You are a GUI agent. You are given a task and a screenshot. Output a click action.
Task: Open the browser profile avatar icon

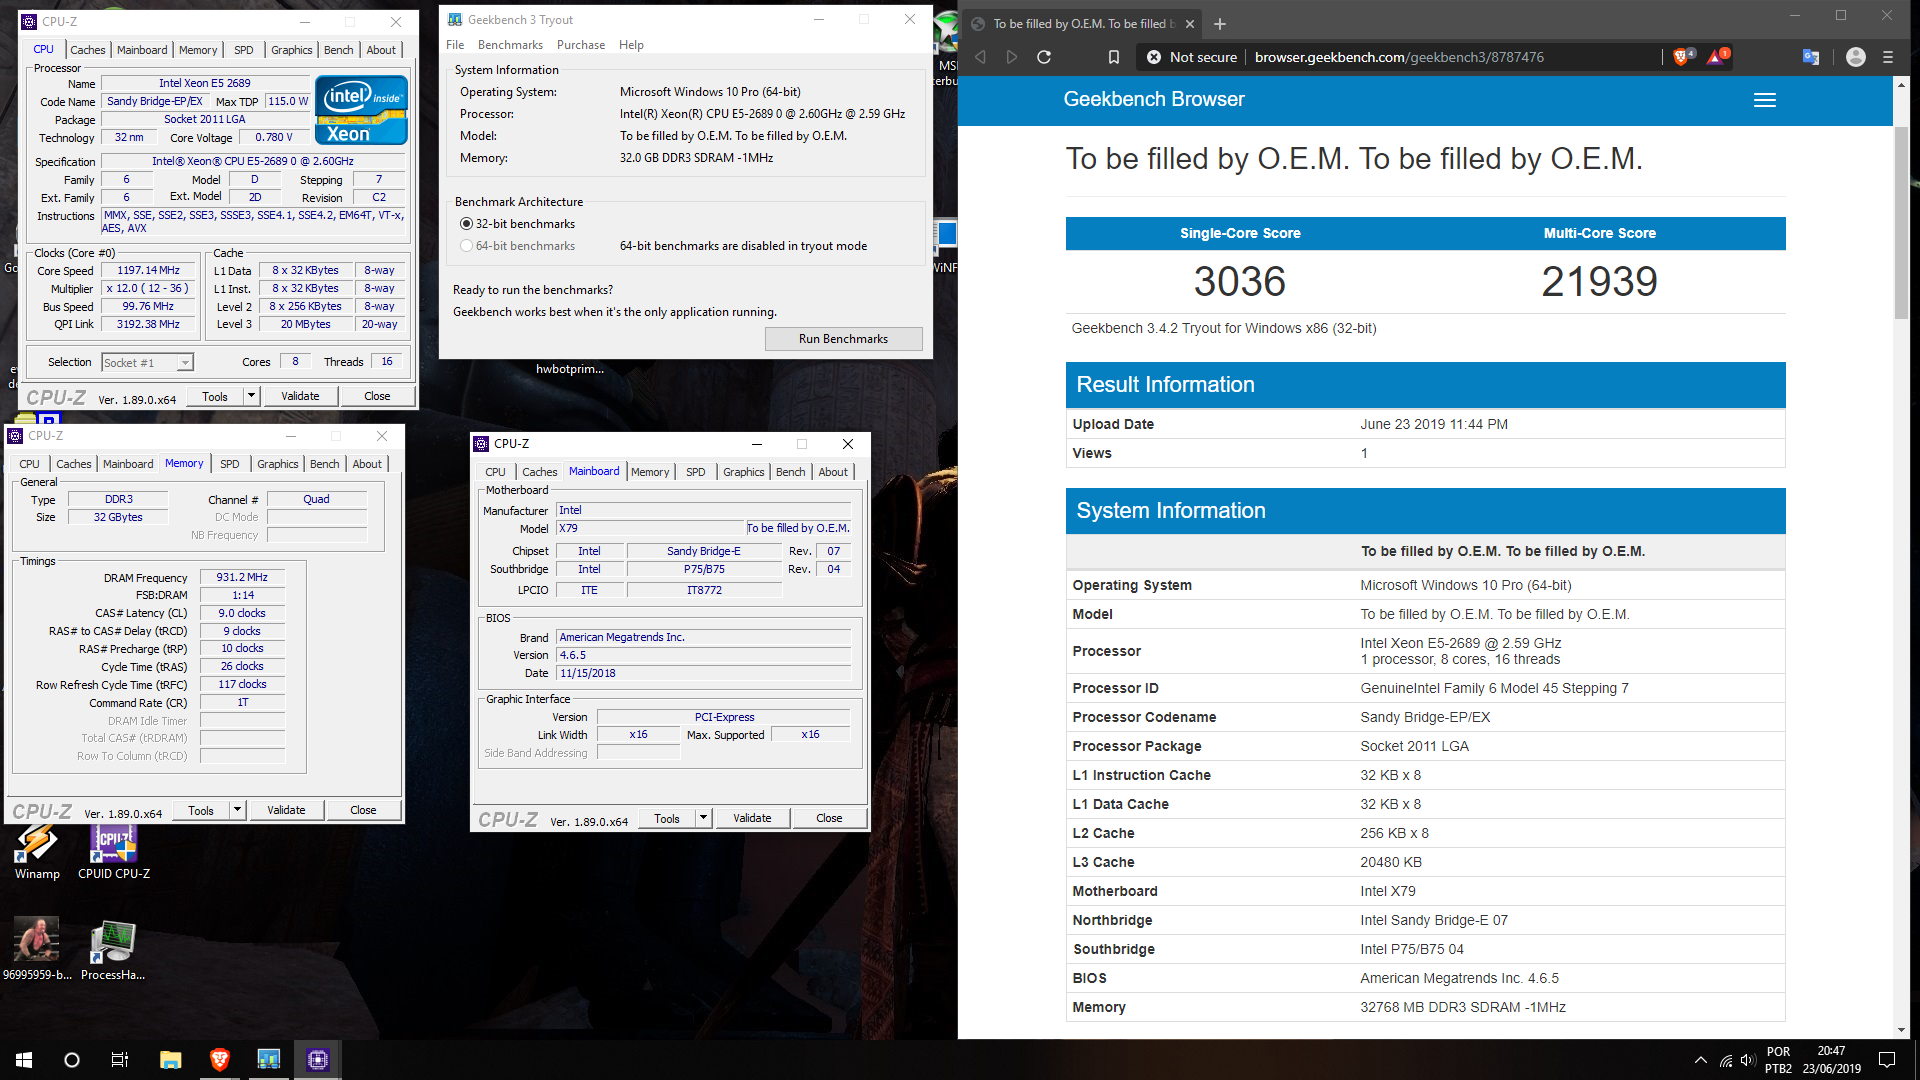tap(1856, 57)
